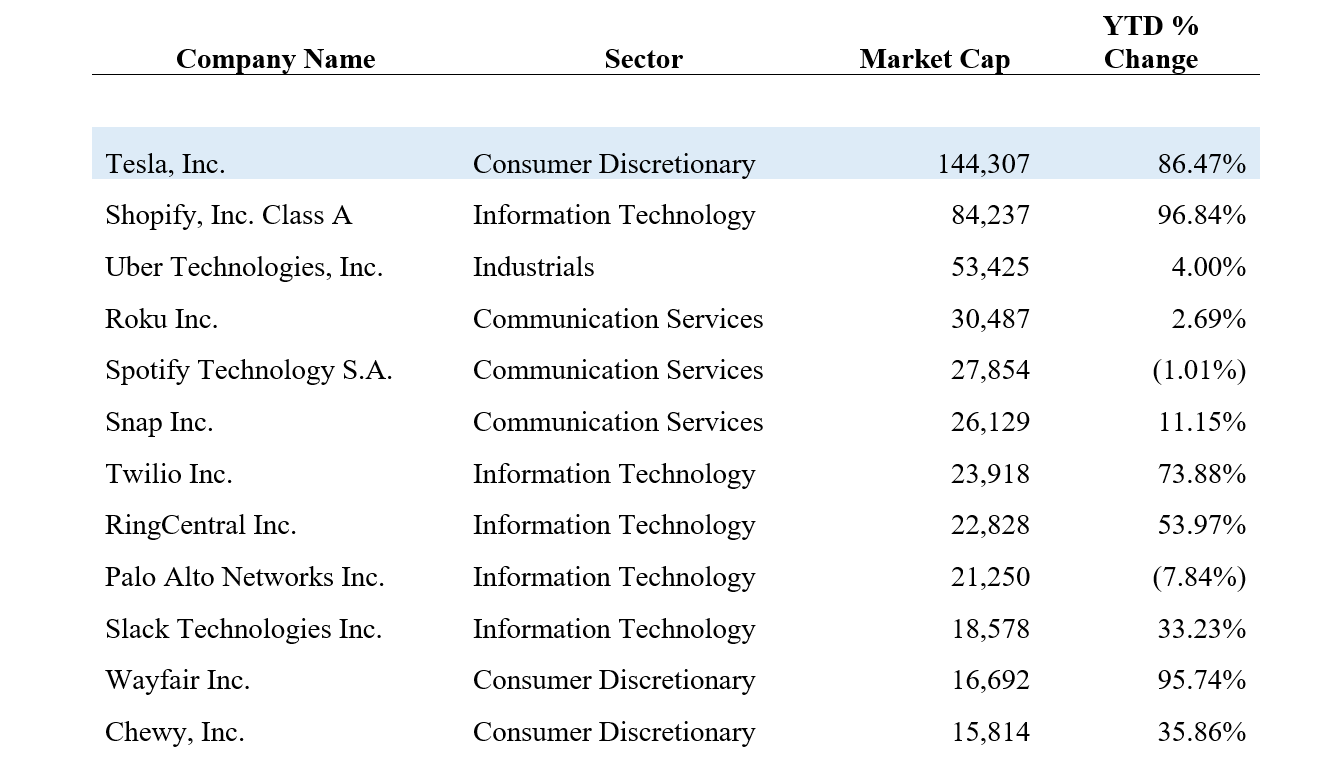Select Palo Alto Networks' (7.84%) value
This screenshot has height=767, width=1344.
coord(1199,578)
